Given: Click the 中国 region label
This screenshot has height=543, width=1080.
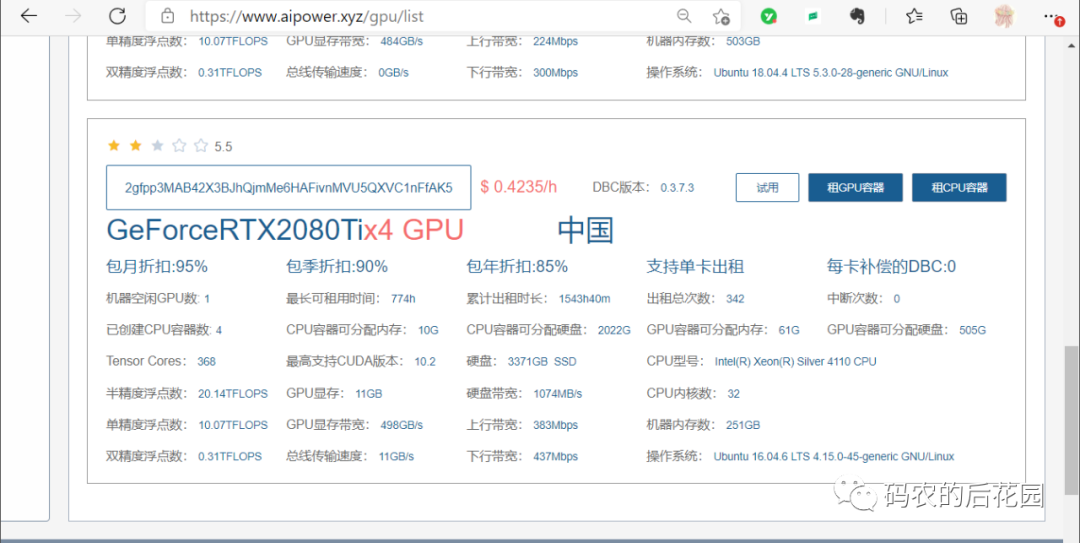Looking at the screenshot, I should click(585, 230).
